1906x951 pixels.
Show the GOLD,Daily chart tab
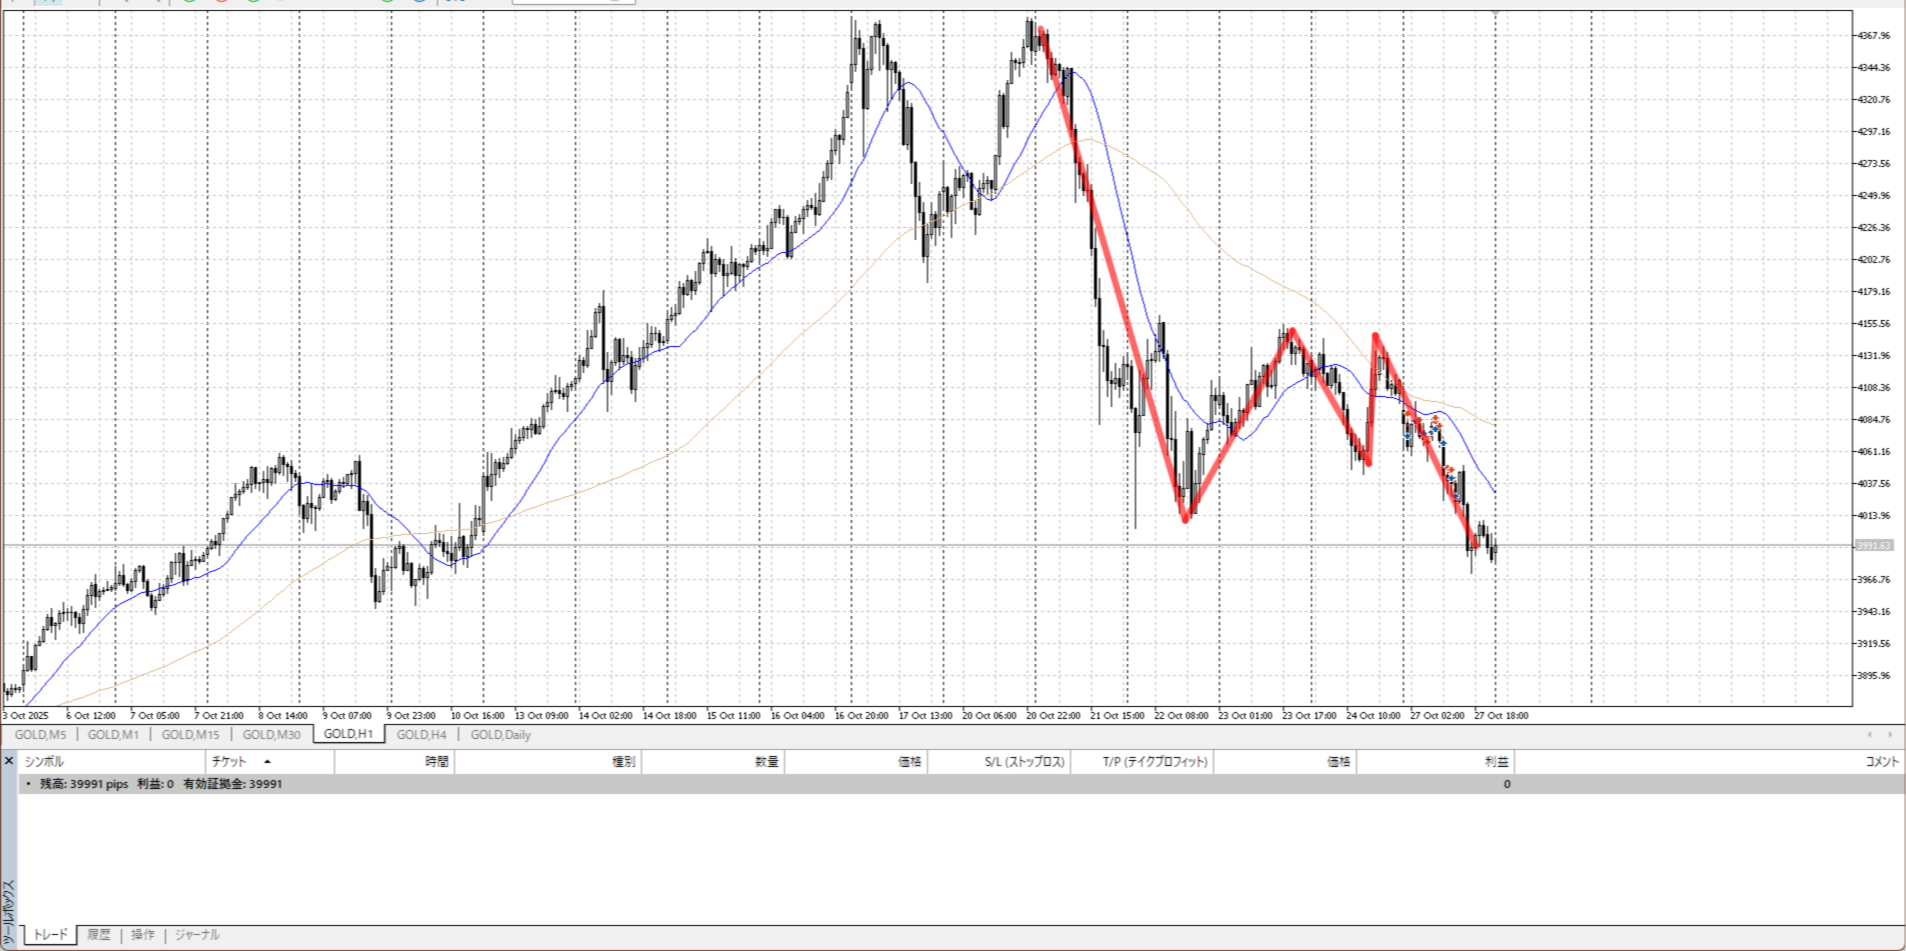[x=500, y=735]
